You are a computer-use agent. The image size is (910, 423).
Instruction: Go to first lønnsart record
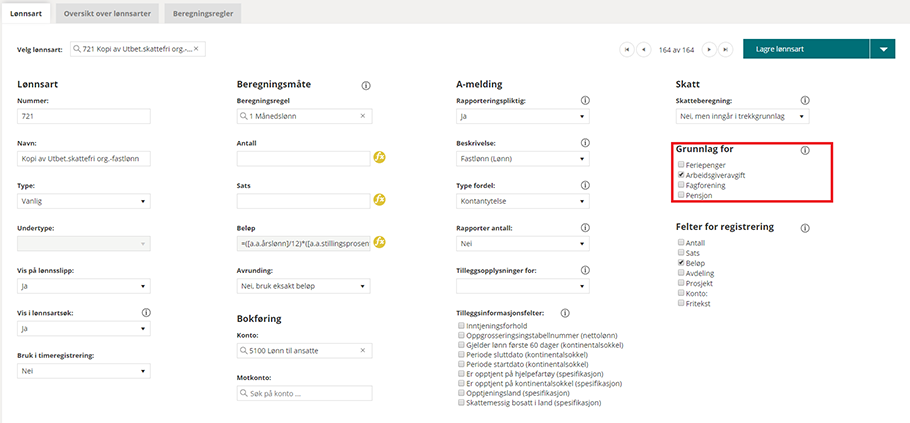627,50
